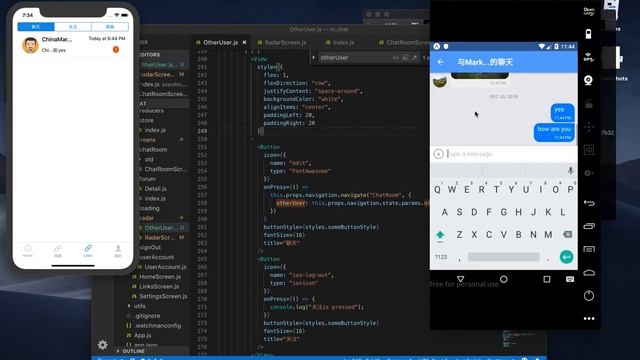The width and height of the screenshot is (640, 360).
Task: Toggle regular expression in find widget
Action: pos(415,58)
